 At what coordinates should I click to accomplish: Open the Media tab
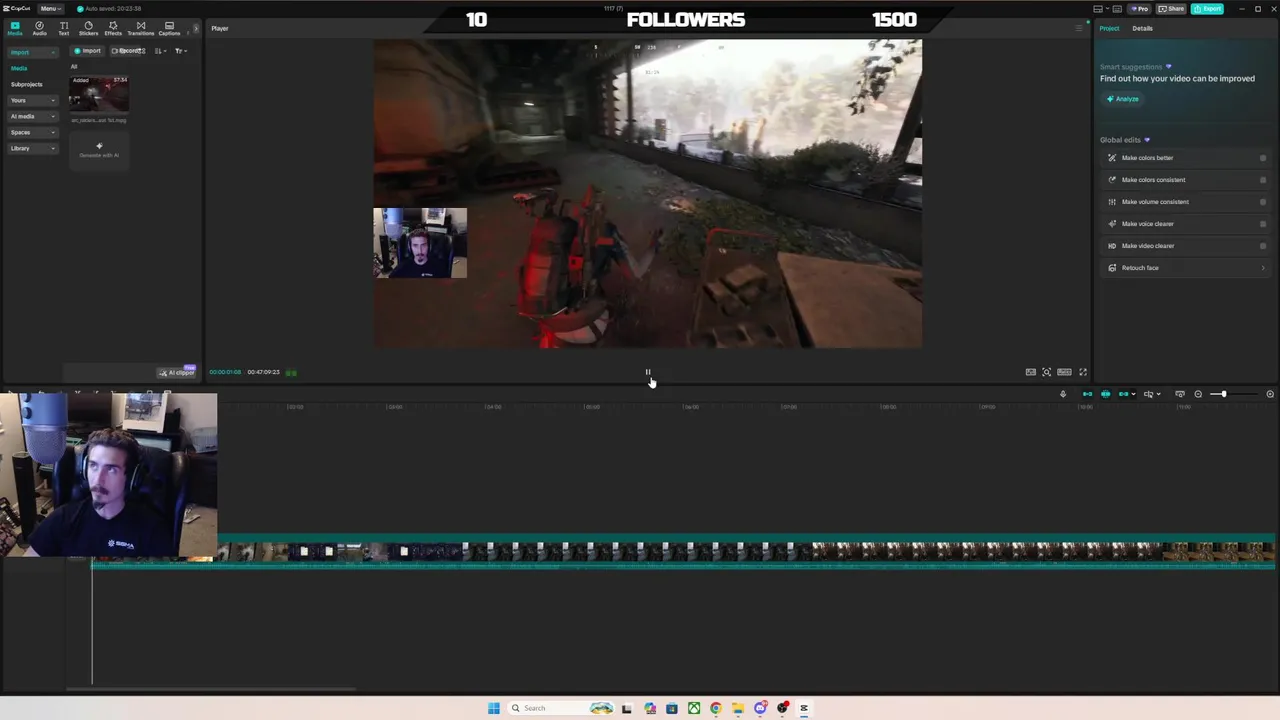coord(15,28)
